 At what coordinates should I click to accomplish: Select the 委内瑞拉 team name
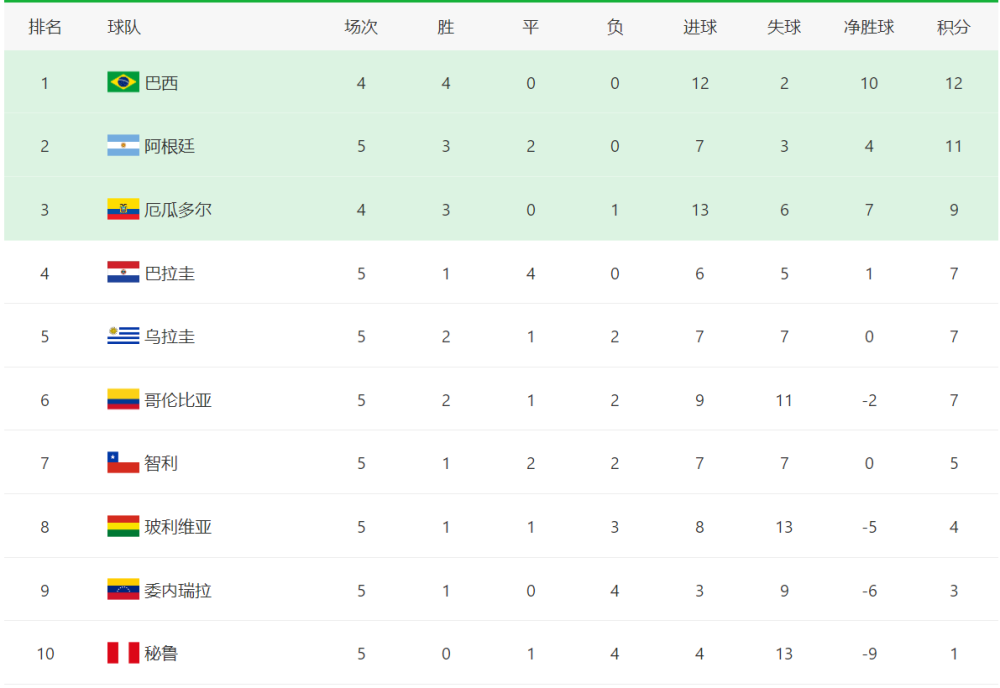click(x=178, y=590)
